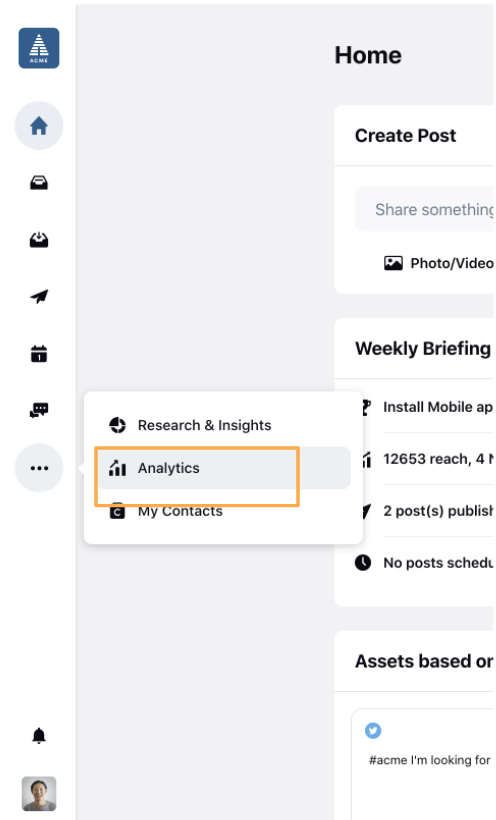The image size is (496, 820).
Task: Click the No posts scheduled clock item
Action: point(424,563)
